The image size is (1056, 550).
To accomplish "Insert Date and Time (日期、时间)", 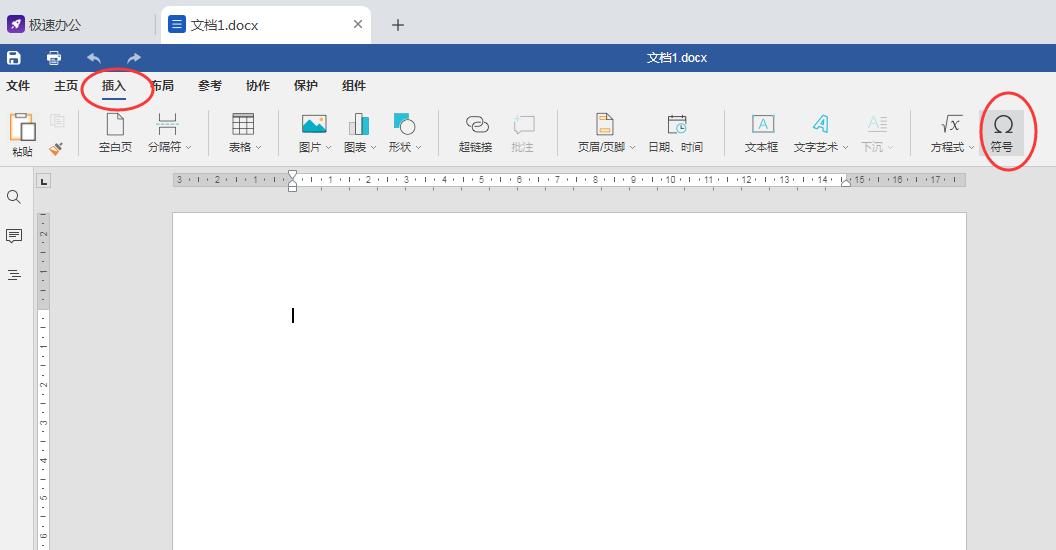I will (x=675, y=133).
